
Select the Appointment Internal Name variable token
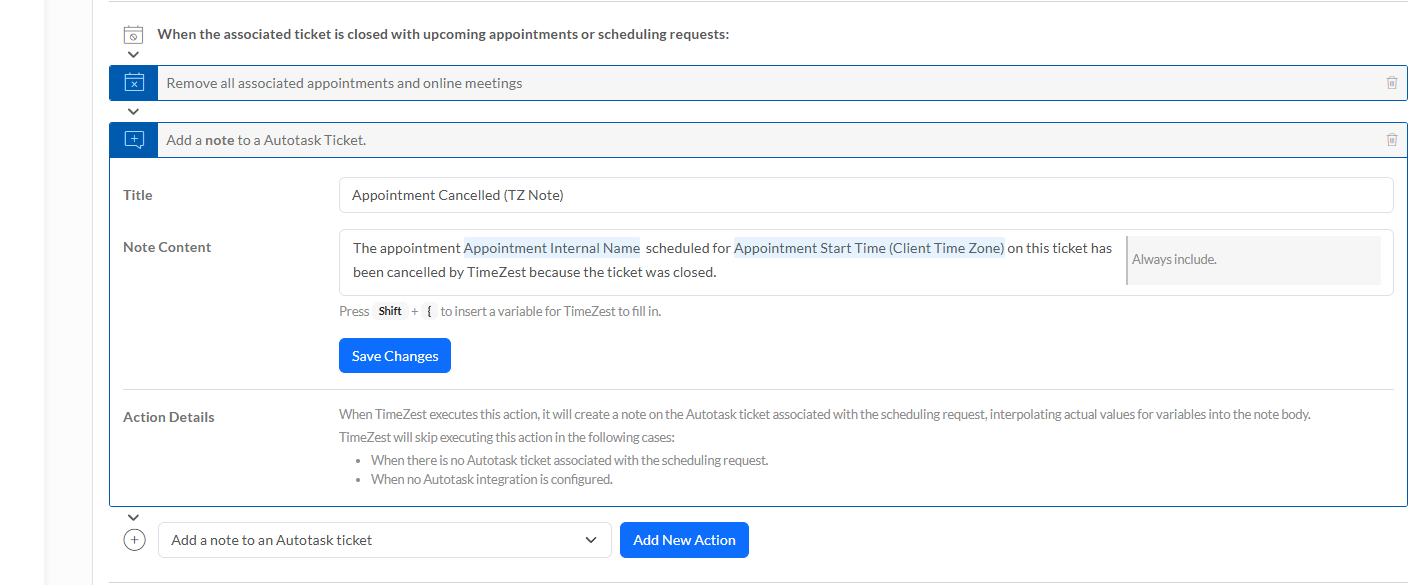tap(551, 248)
